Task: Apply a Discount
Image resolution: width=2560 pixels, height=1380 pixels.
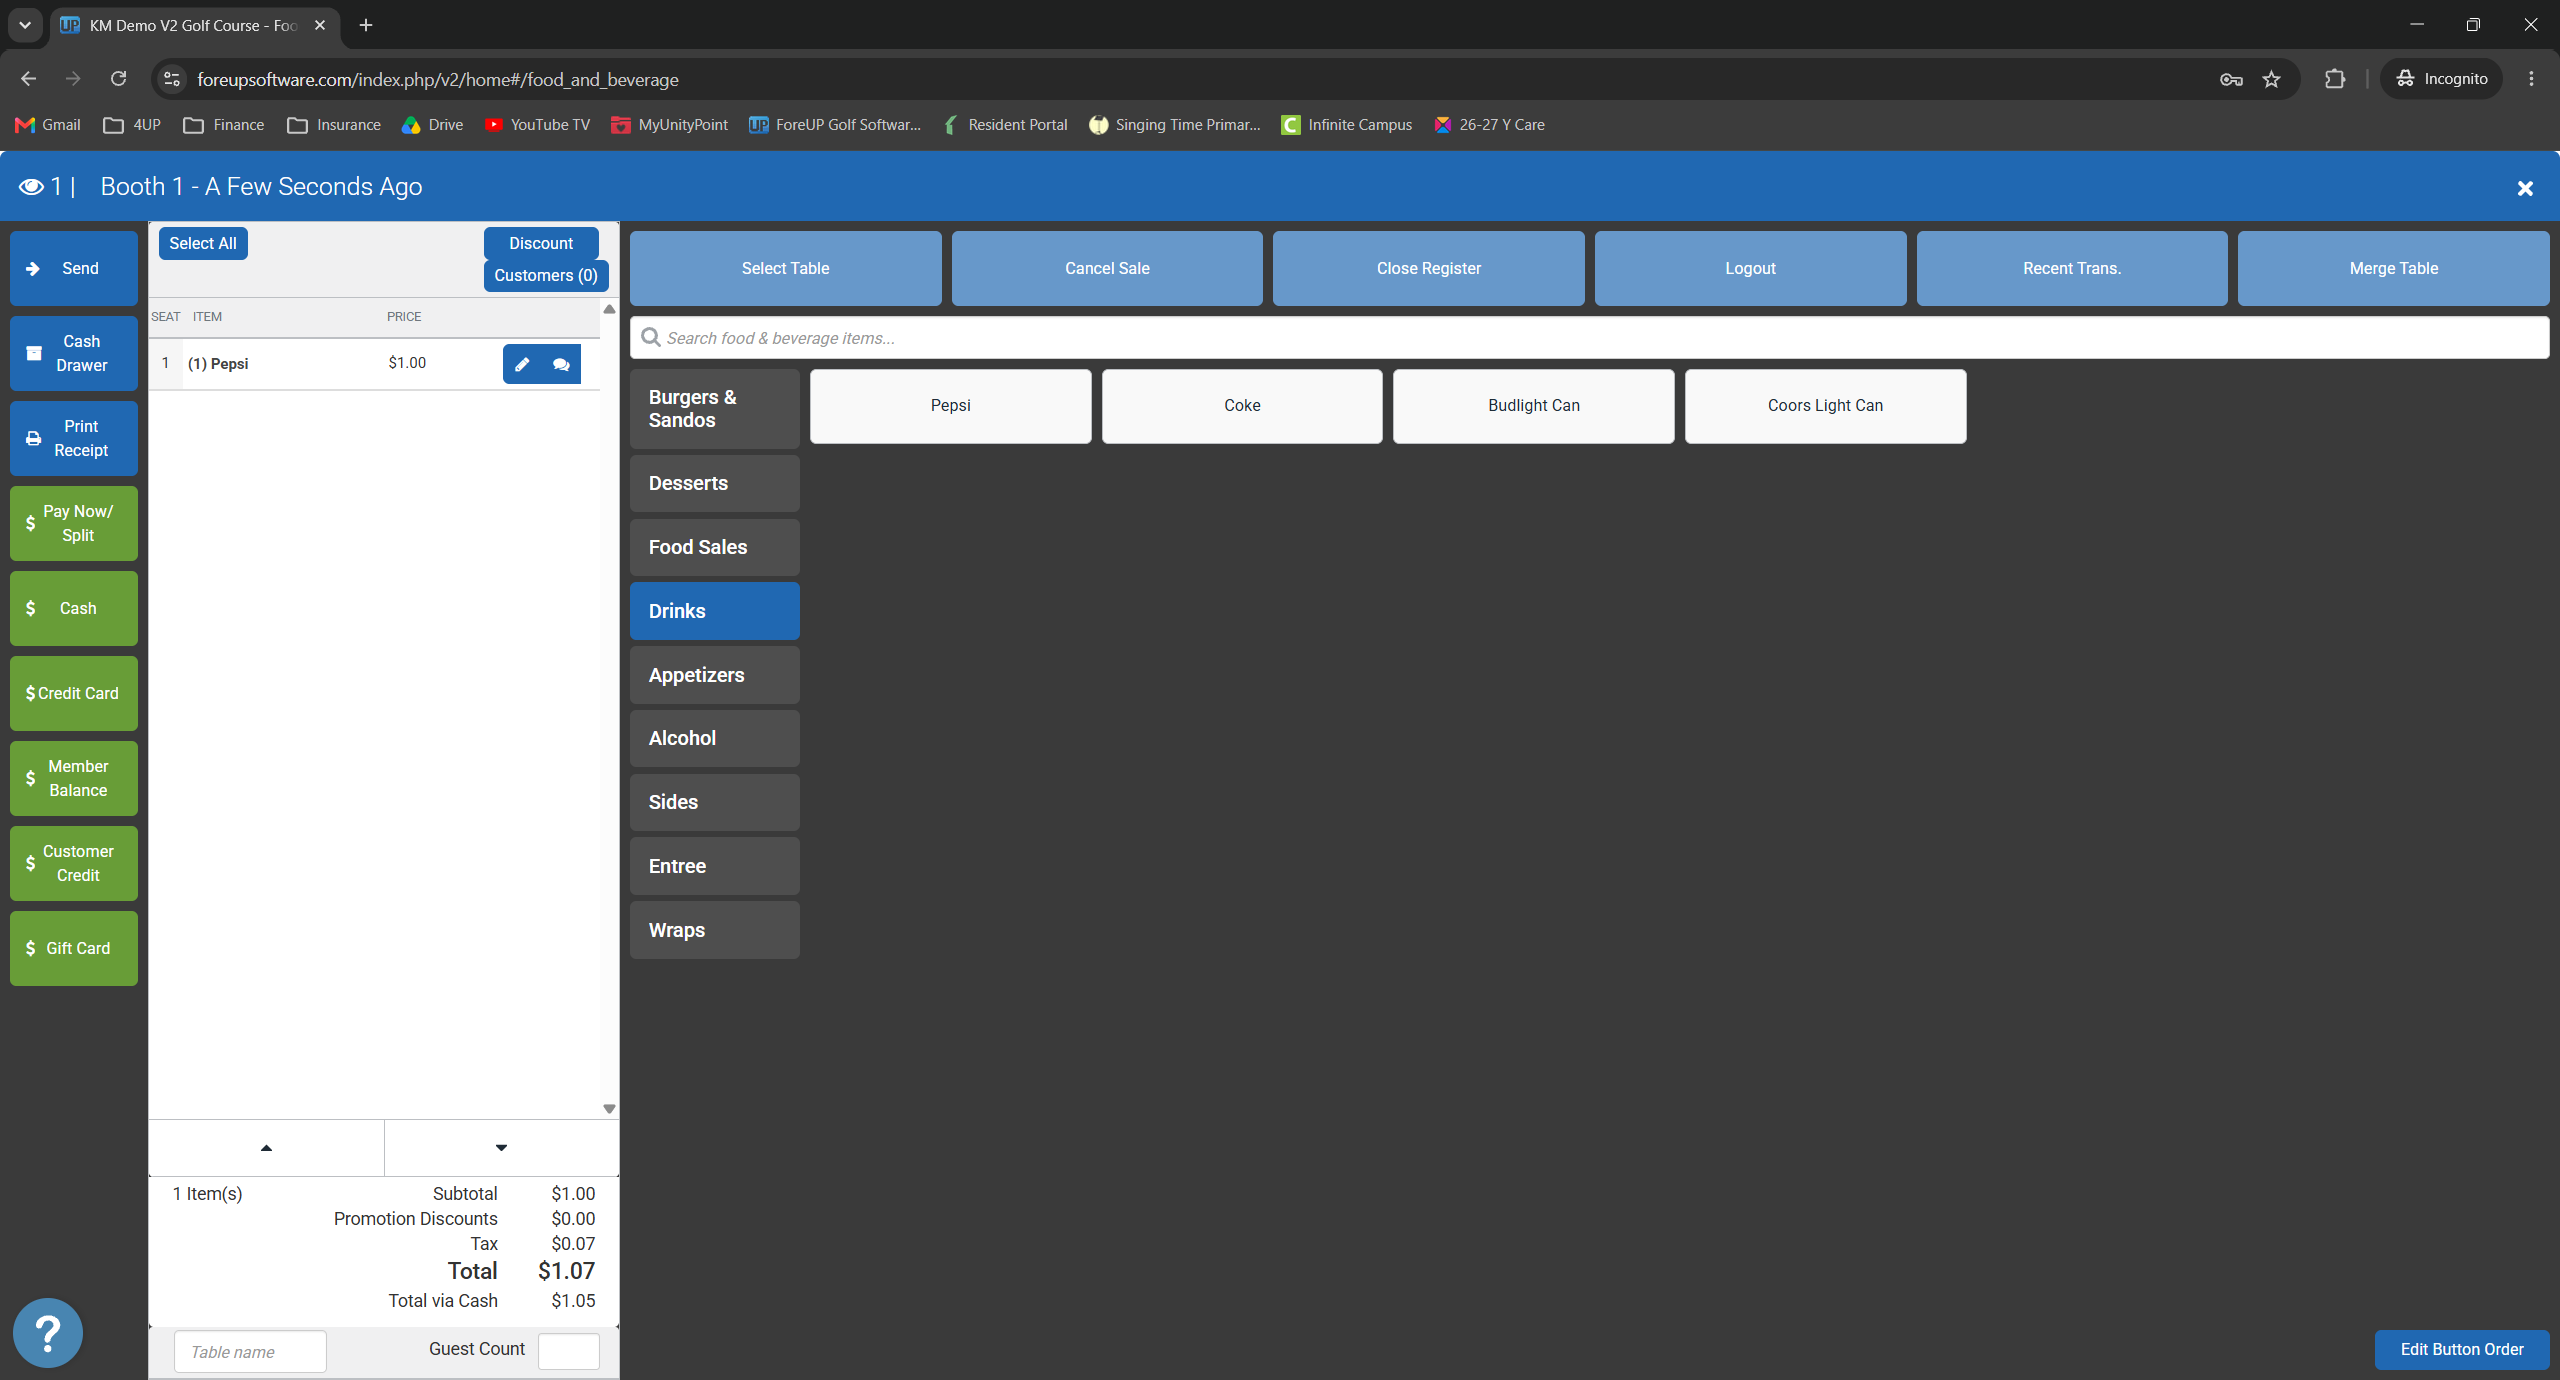Action: coord(541,243)
